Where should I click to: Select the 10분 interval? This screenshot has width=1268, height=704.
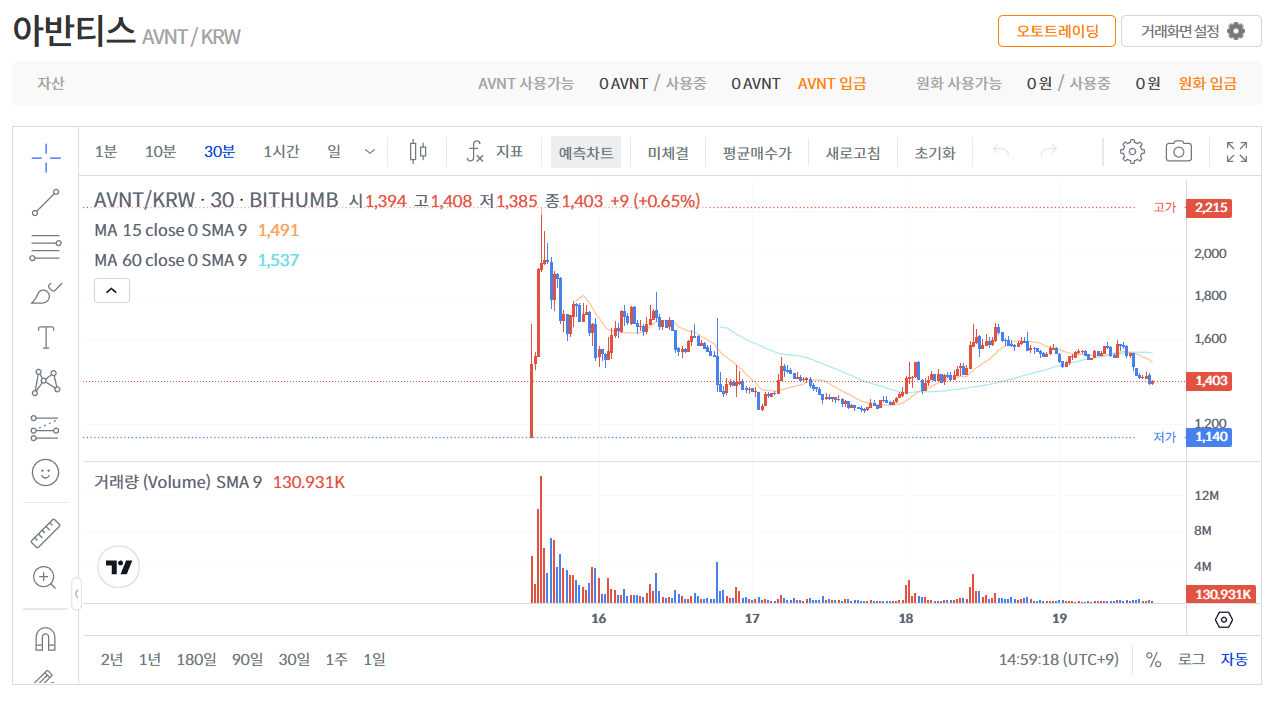click(x=160, y=152)
